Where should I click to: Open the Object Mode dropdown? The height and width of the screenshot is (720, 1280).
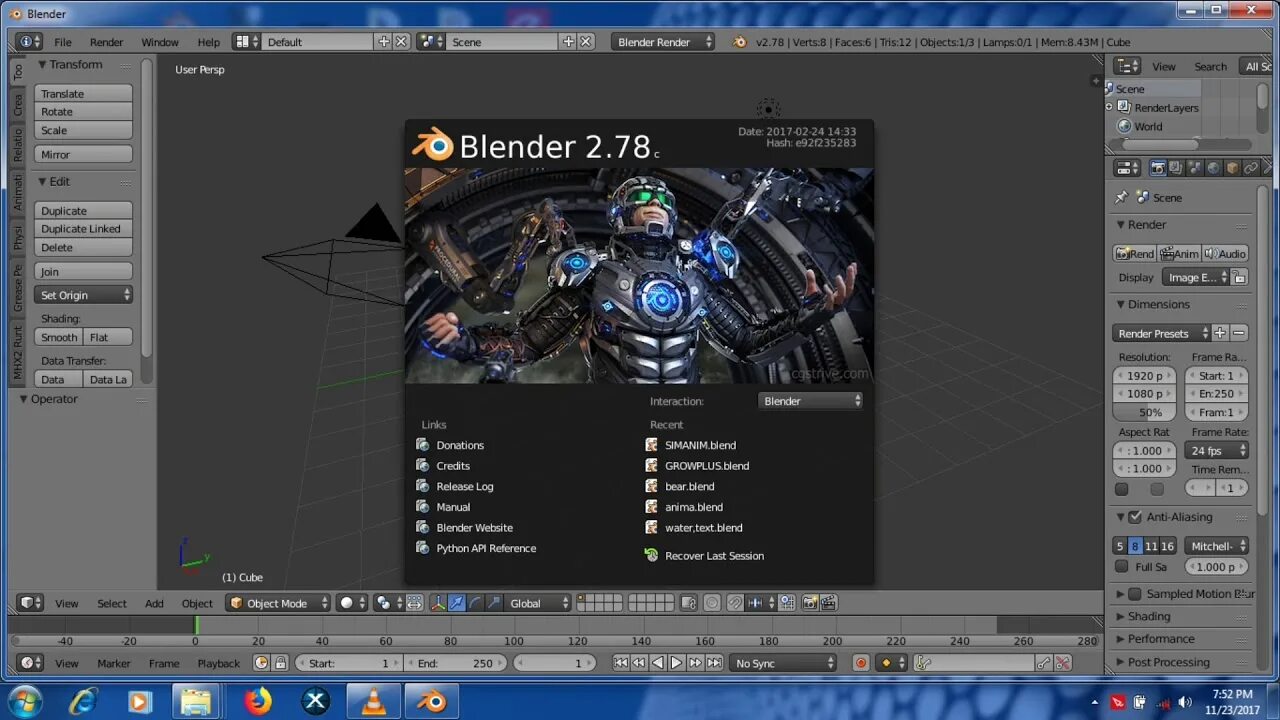pos(278,603)
